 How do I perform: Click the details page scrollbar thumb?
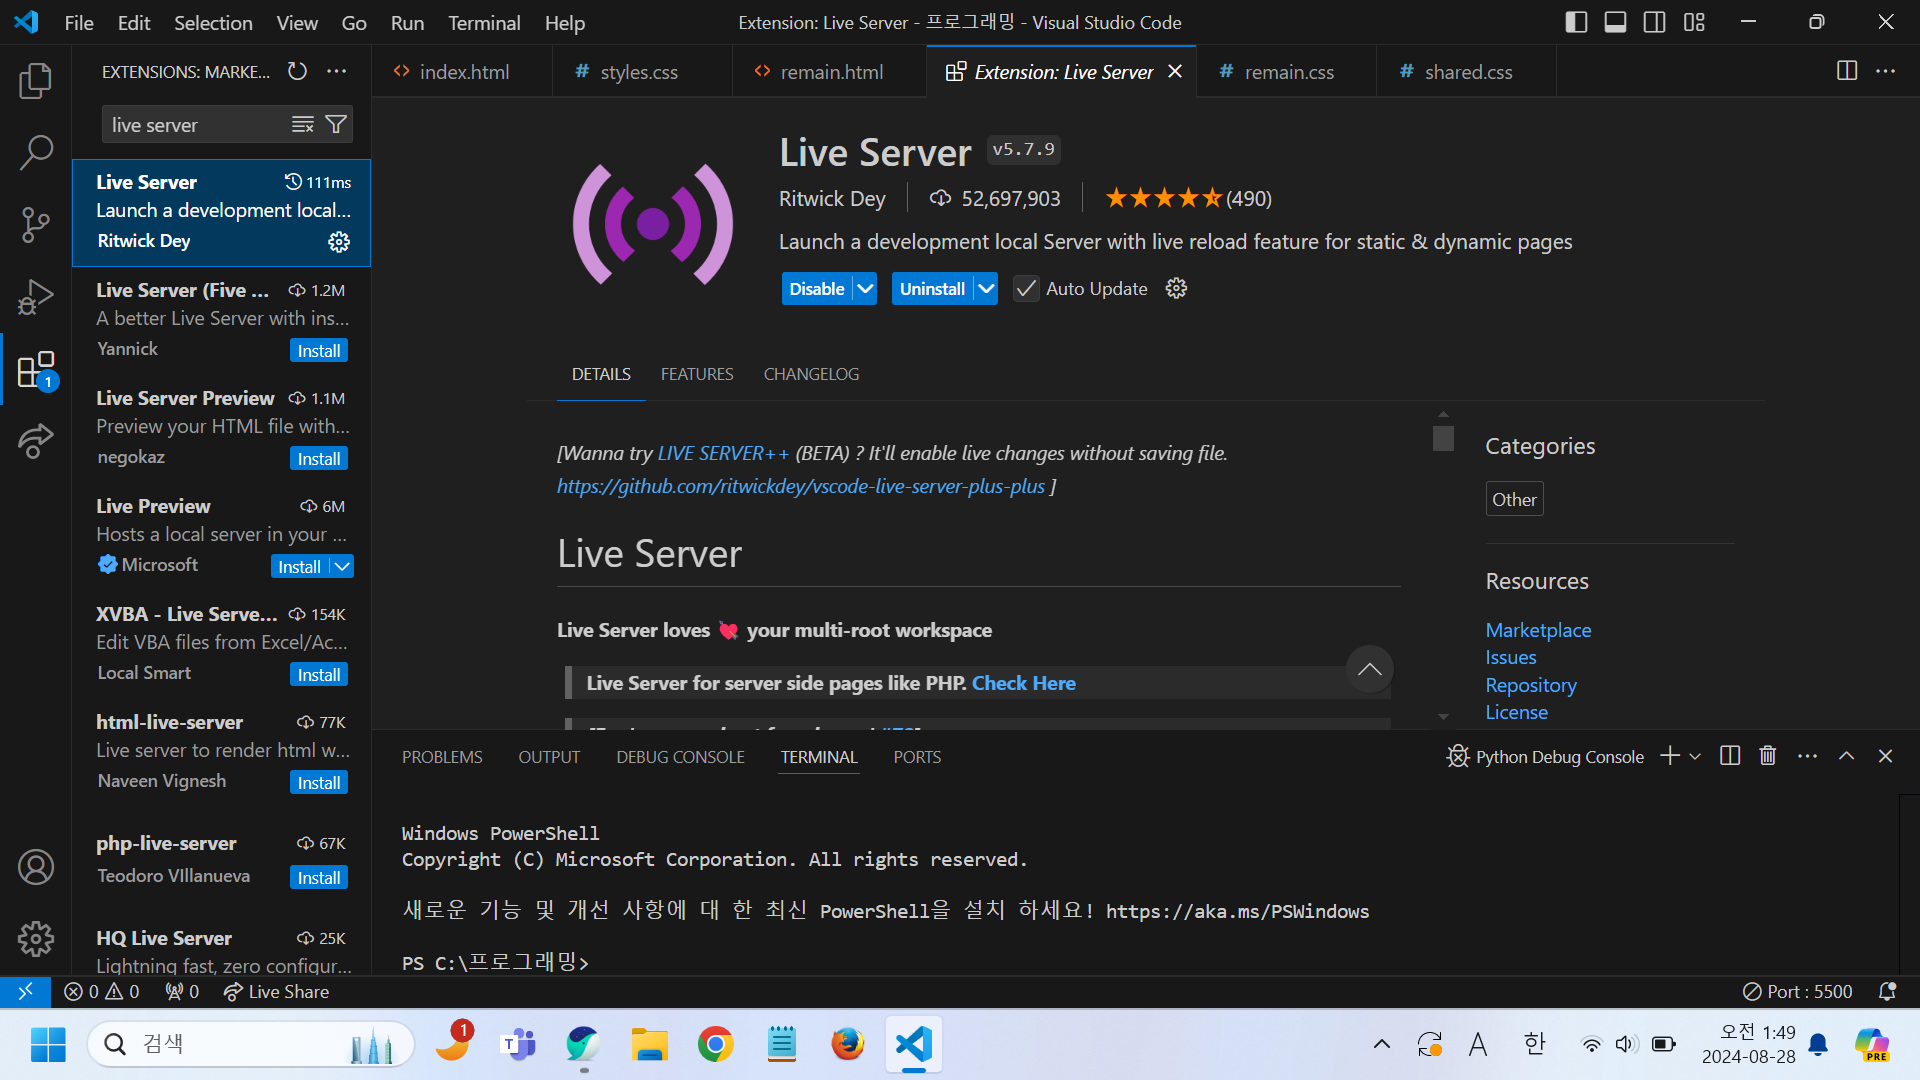coord(1443,438)
